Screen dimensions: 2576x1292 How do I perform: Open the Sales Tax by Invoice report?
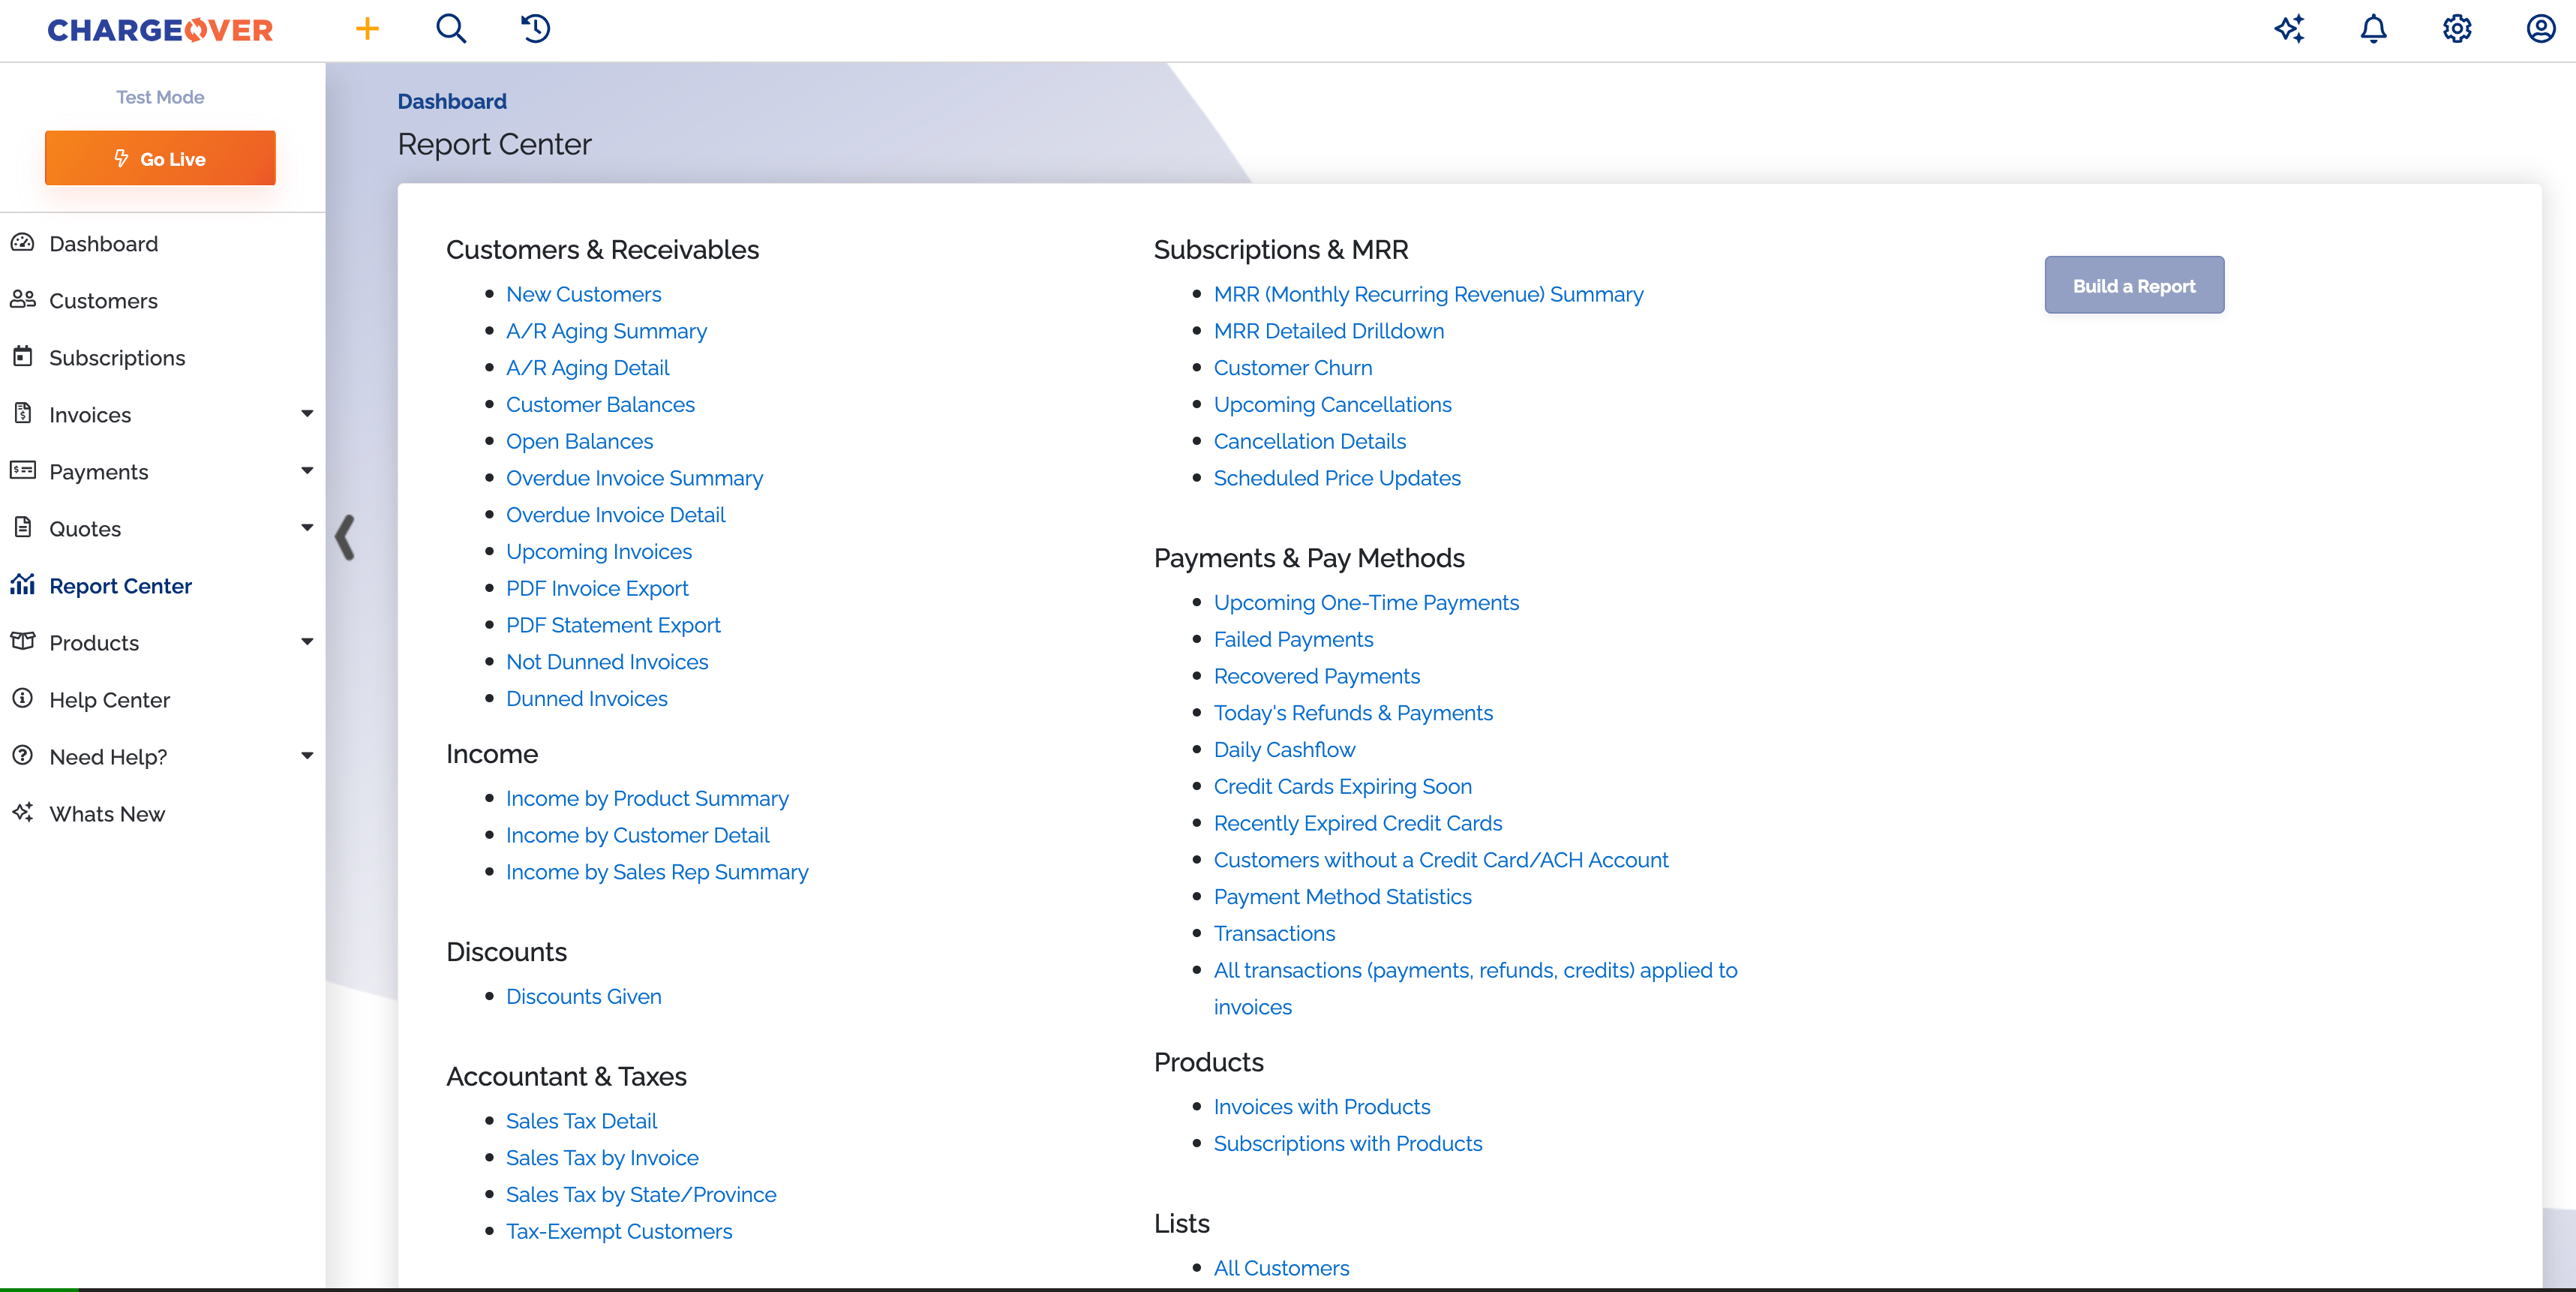coord(602,1158)
